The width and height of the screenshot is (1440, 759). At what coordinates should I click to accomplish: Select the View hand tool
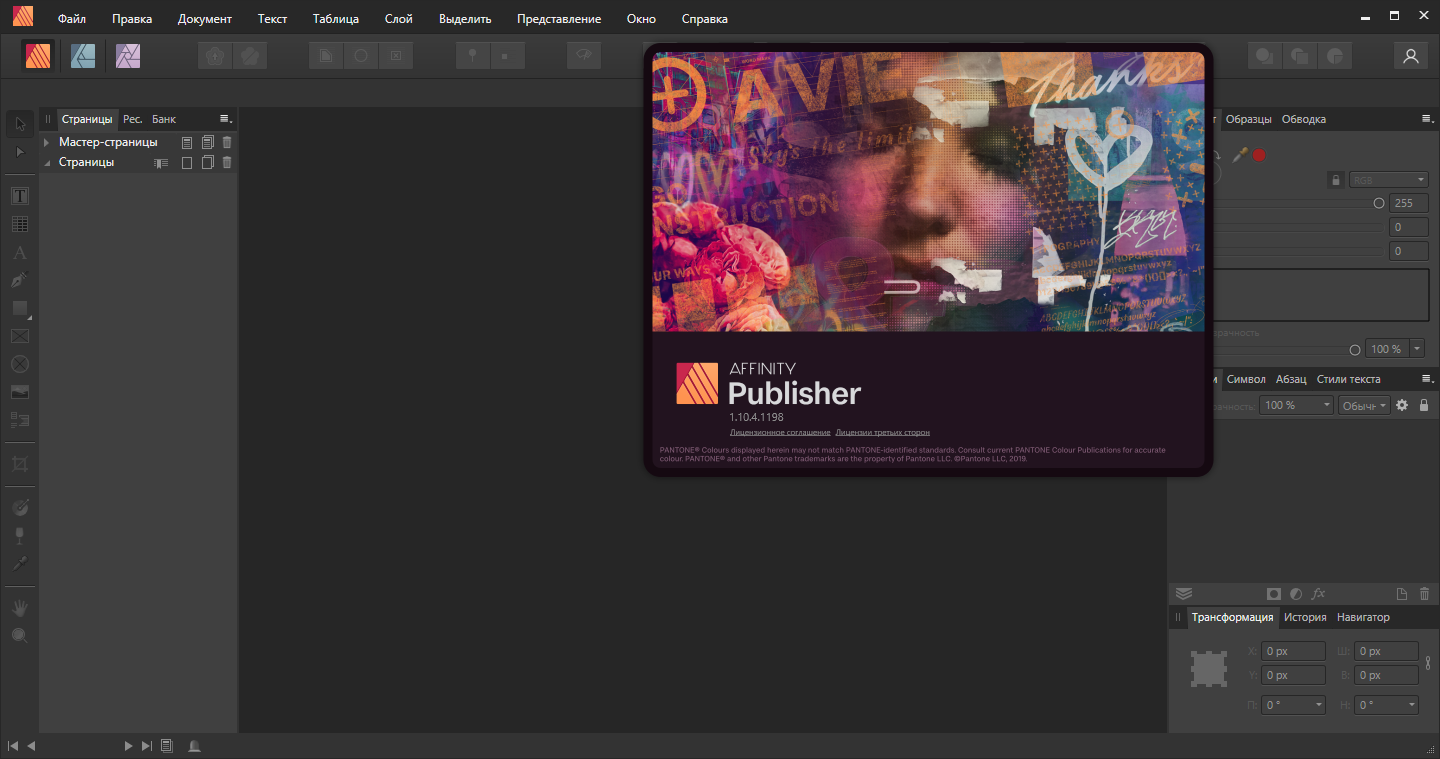pyautogui.click(x=20, y=608)
